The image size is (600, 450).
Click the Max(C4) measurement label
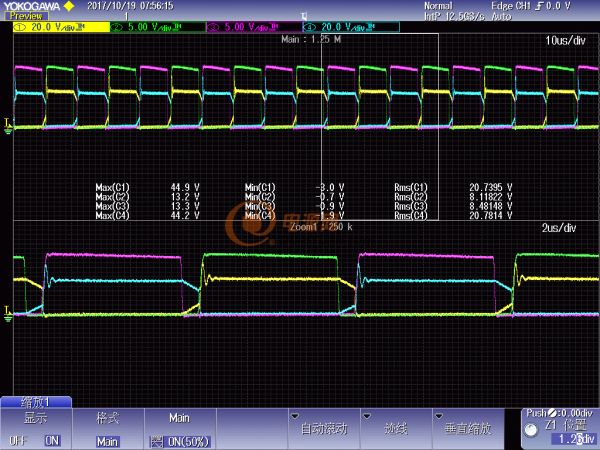tap(112, 215)
